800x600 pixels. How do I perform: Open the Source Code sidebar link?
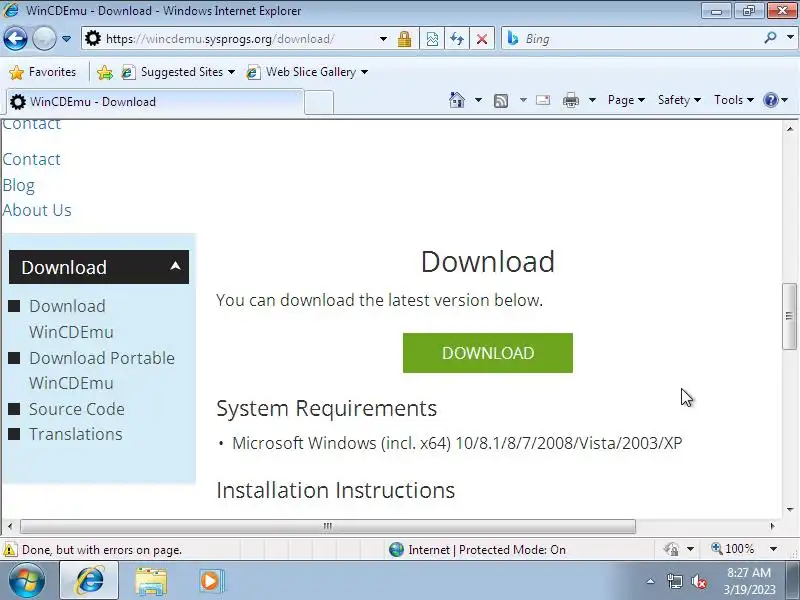coord(77,409)
